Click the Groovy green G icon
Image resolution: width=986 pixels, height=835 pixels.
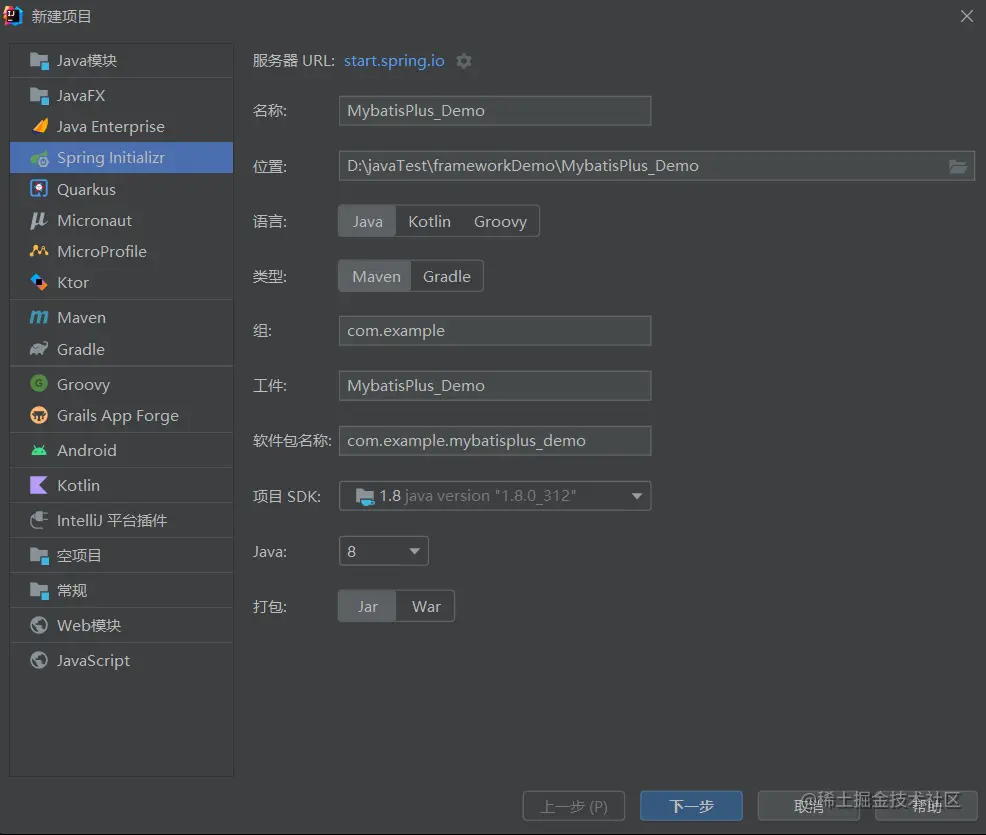click(x=39, y=383)
